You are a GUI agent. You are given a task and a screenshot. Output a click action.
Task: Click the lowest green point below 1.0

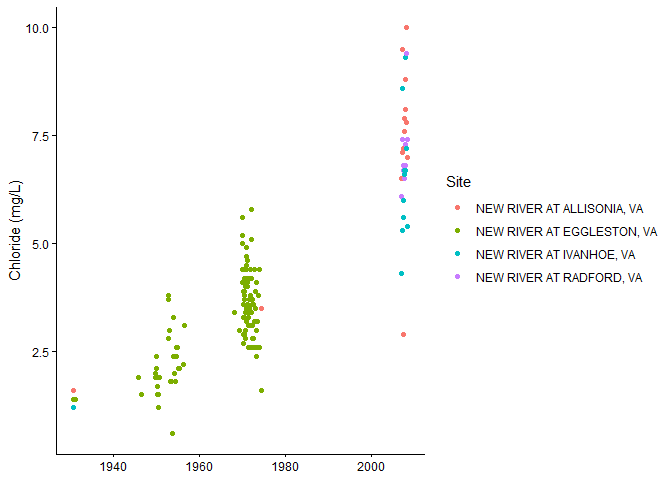172,434
